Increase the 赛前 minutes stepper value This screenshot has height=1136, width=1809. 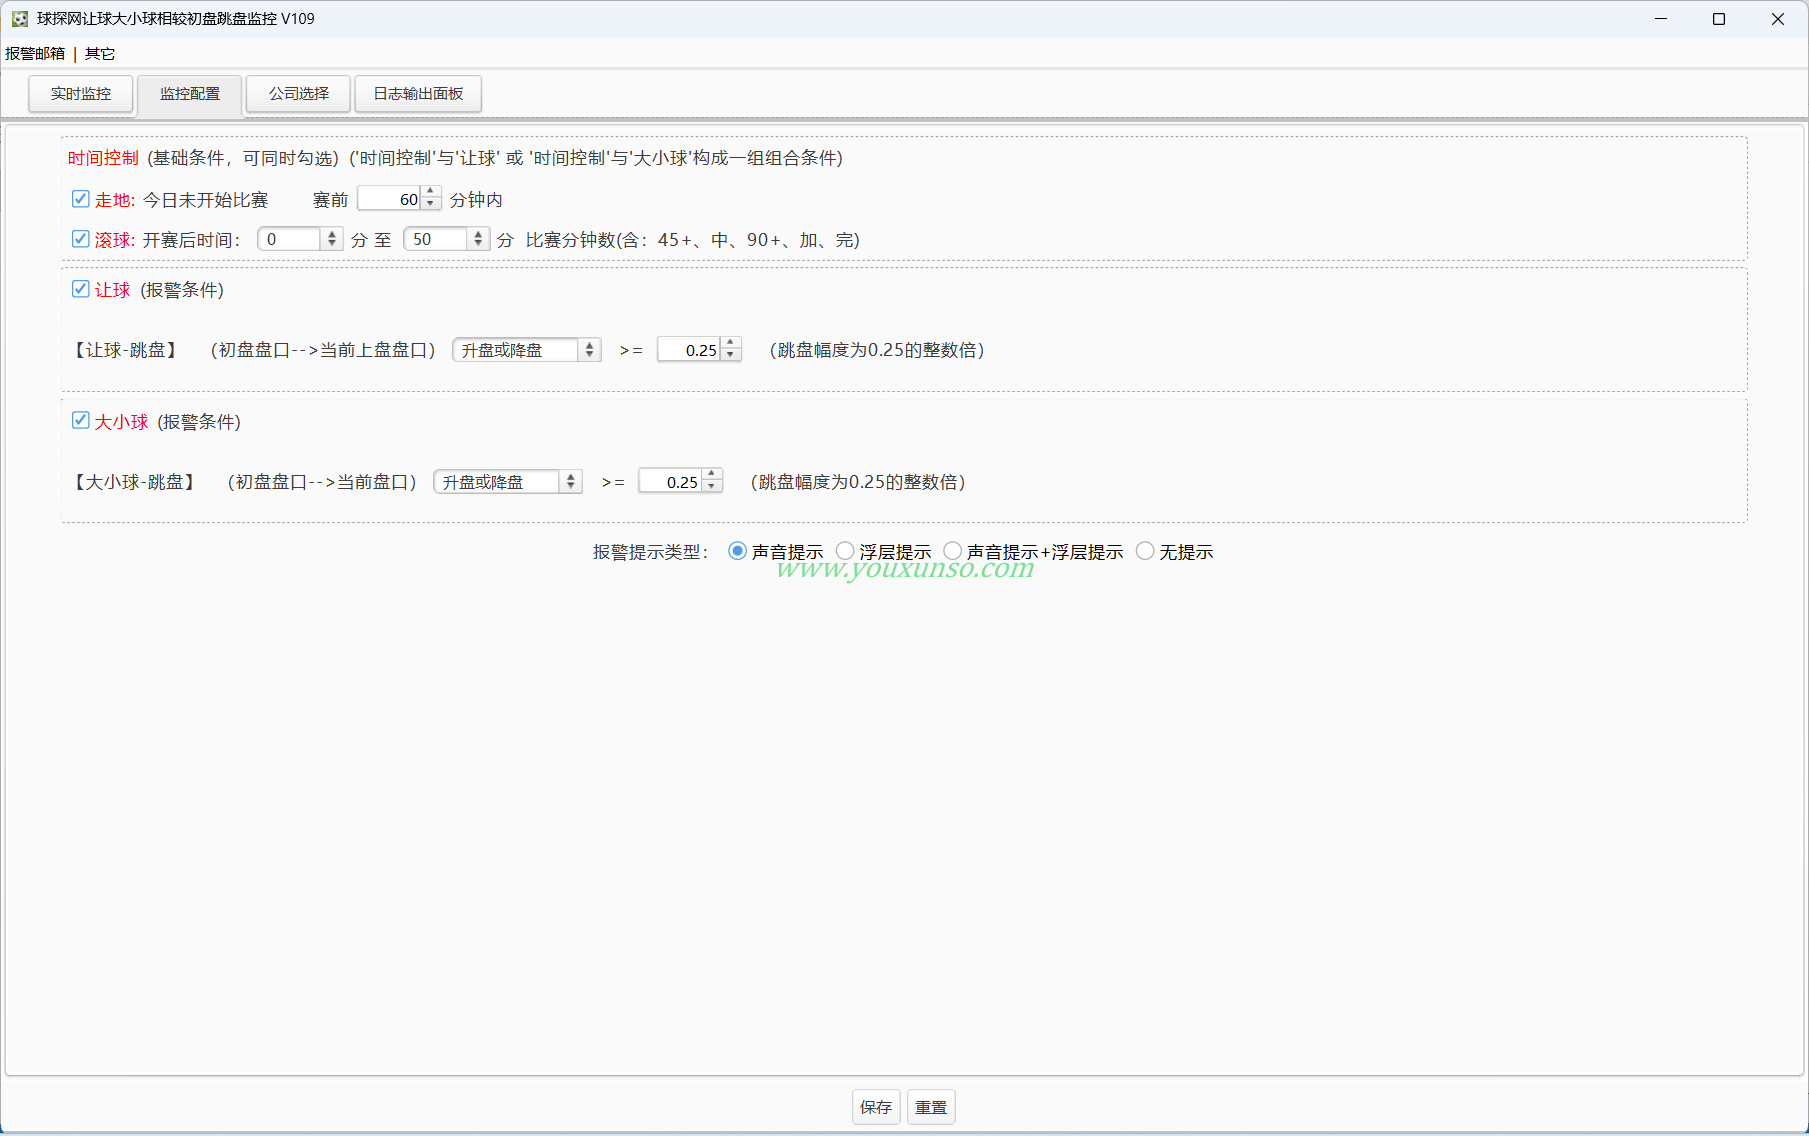431,192
